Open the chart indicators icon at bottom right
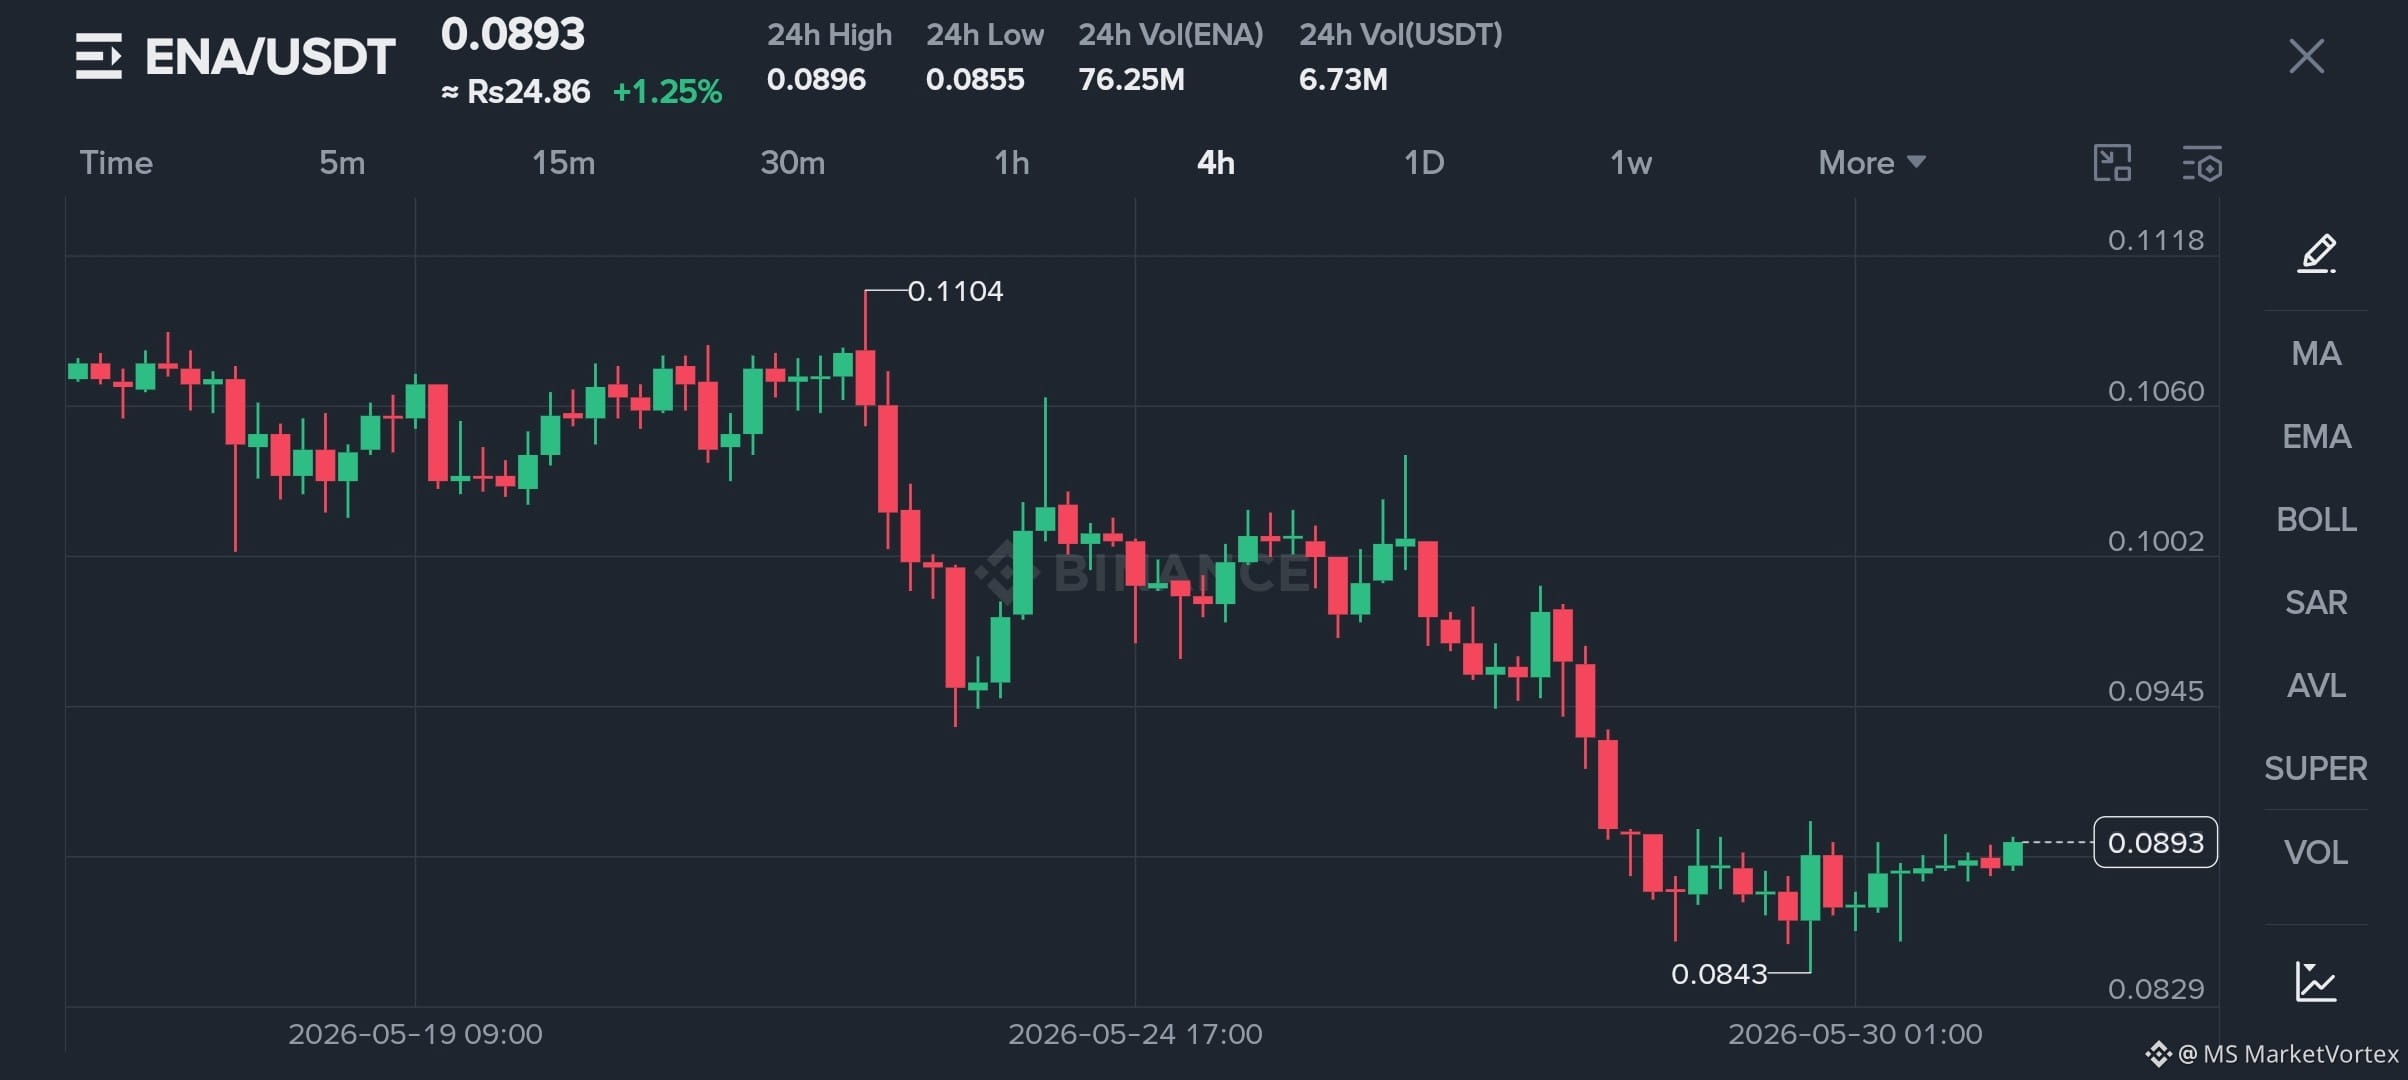The height and width of the screenshot is (1080, 2408). [x=2316, y=981]
